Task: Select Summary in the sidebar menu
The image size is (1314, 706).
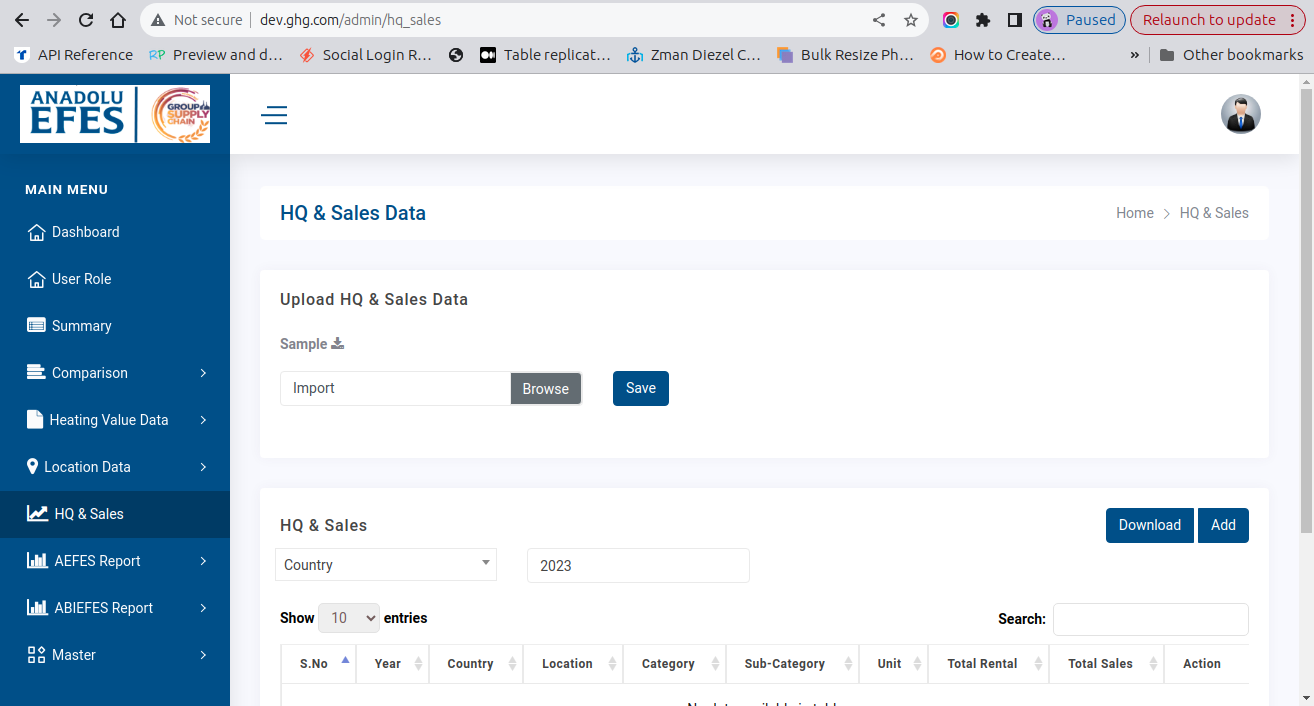Action: [81, 326]
